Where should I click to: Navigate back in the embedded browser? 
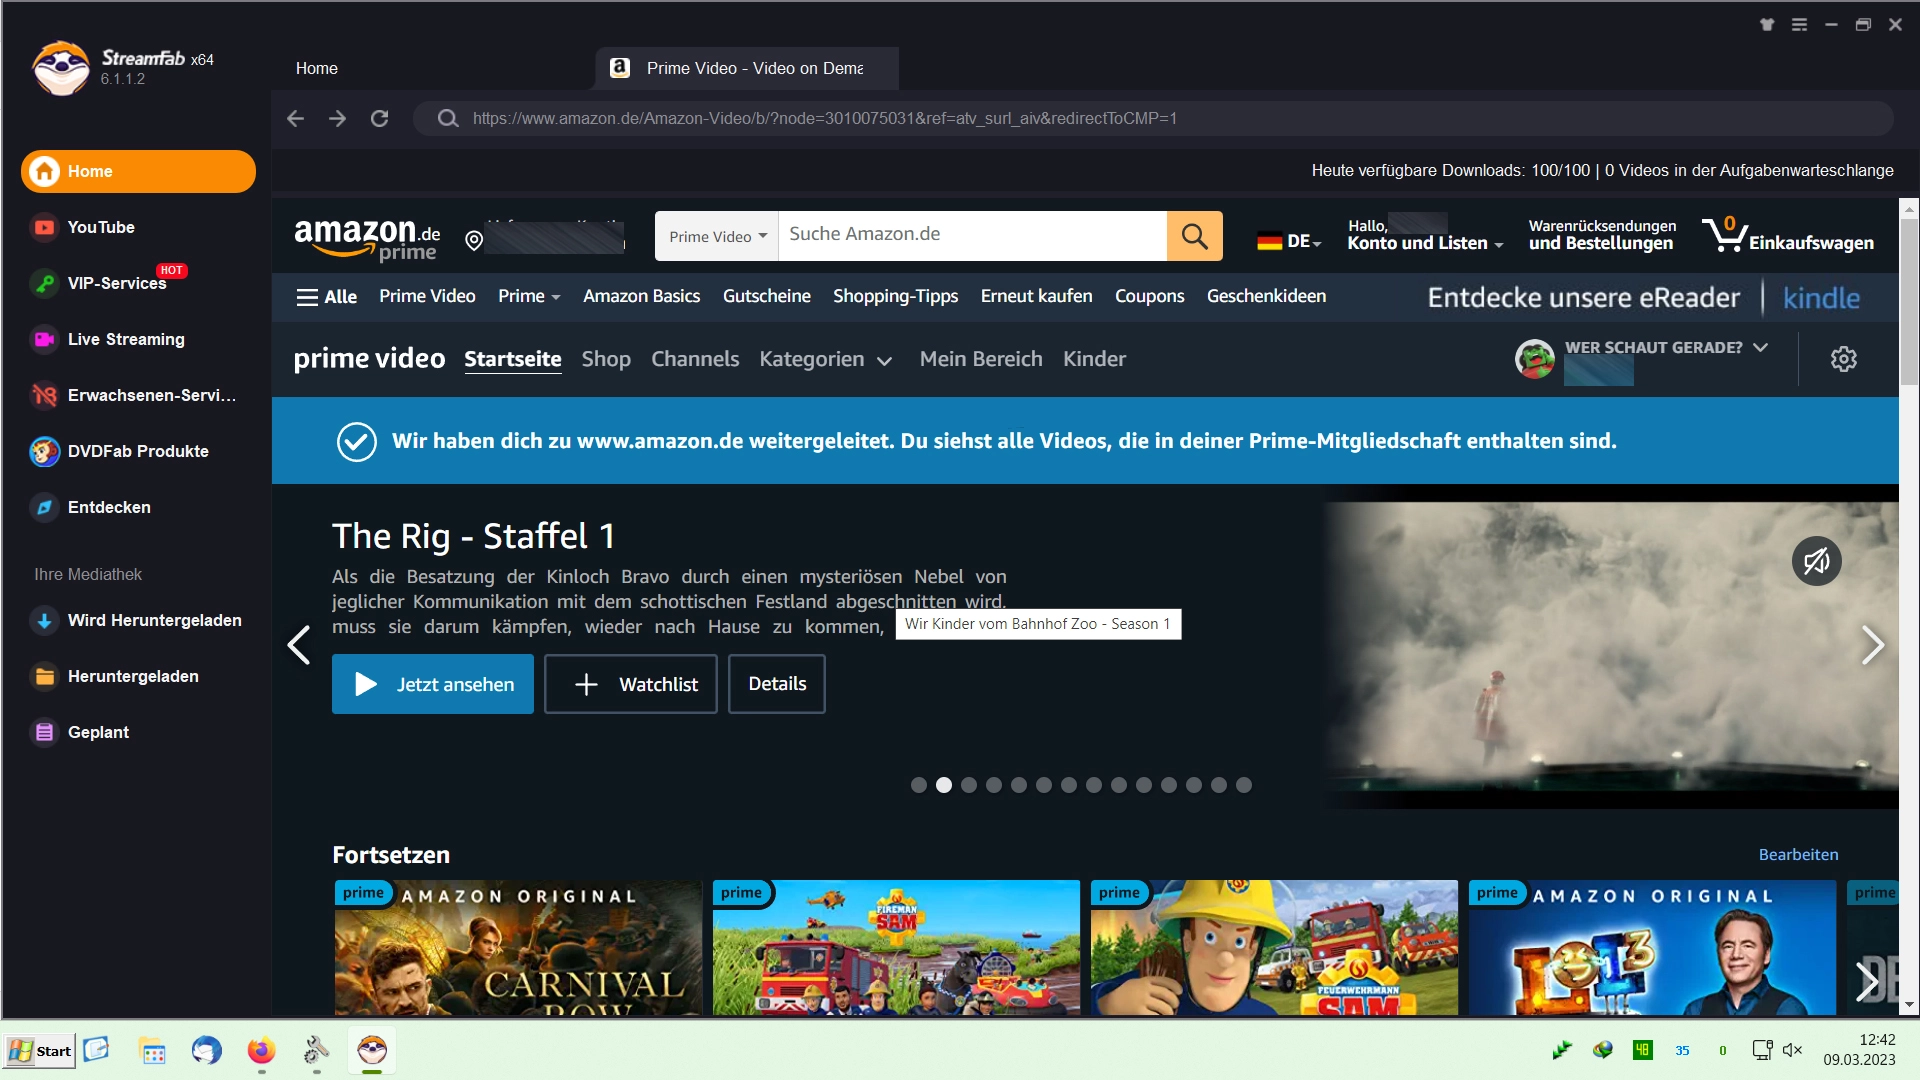[x=295, y=118]
